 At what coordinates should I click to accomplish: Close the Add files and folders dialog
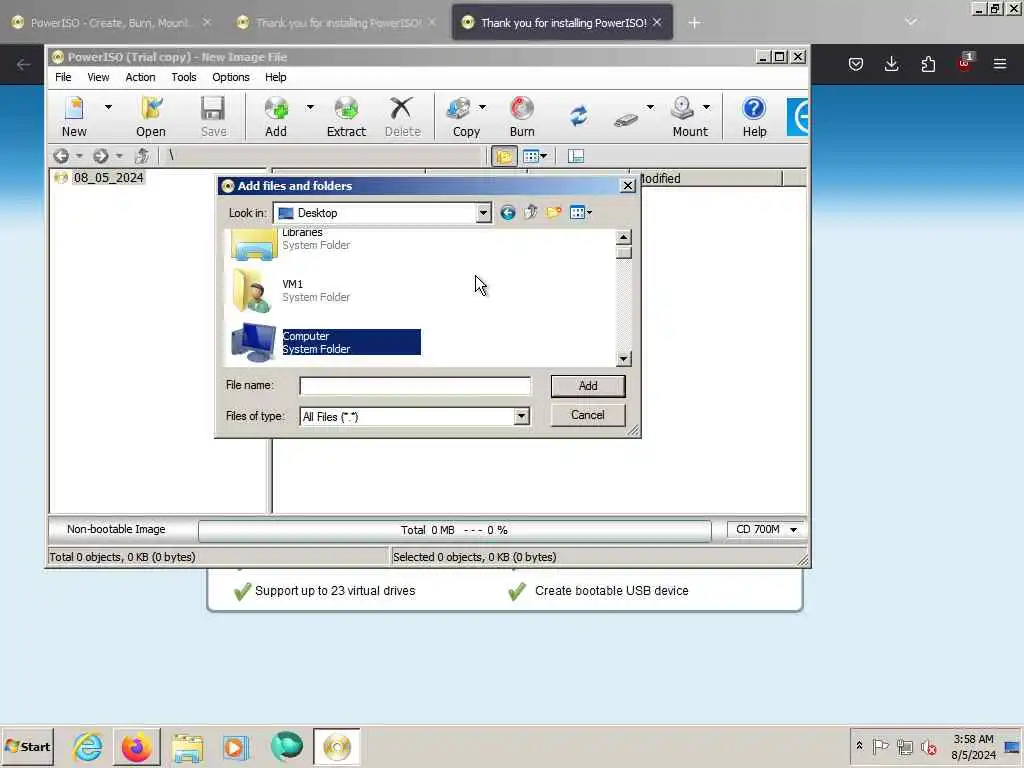[x=628, y=185]
